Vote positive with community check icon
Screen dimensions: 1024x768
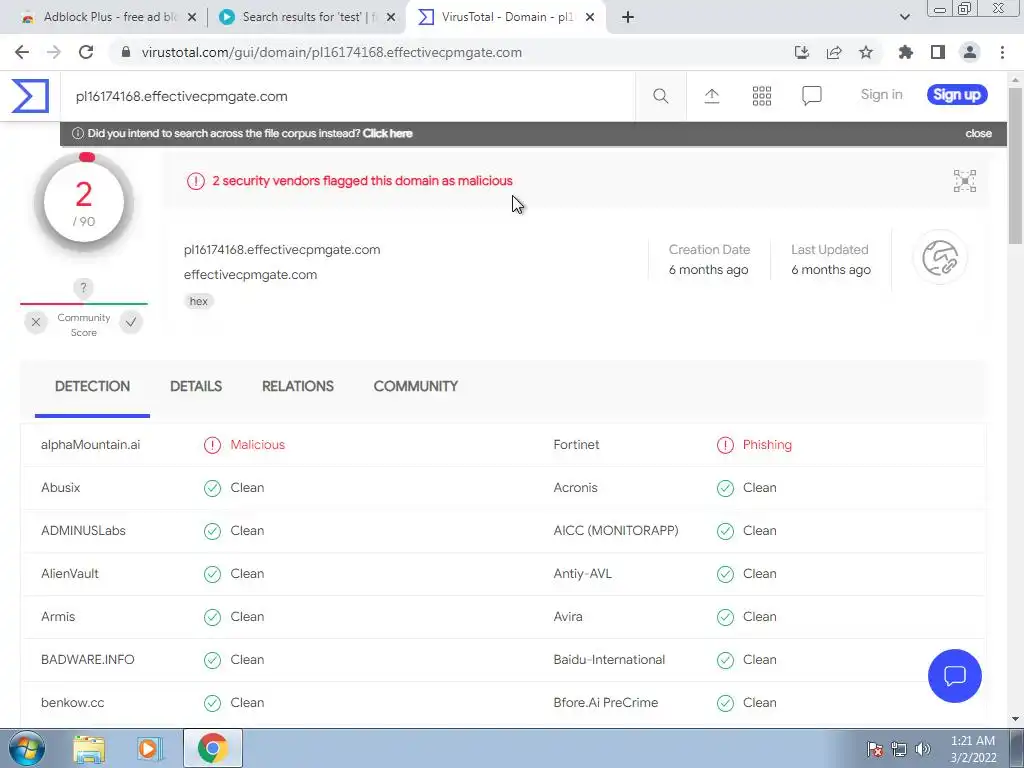point(131,322)
